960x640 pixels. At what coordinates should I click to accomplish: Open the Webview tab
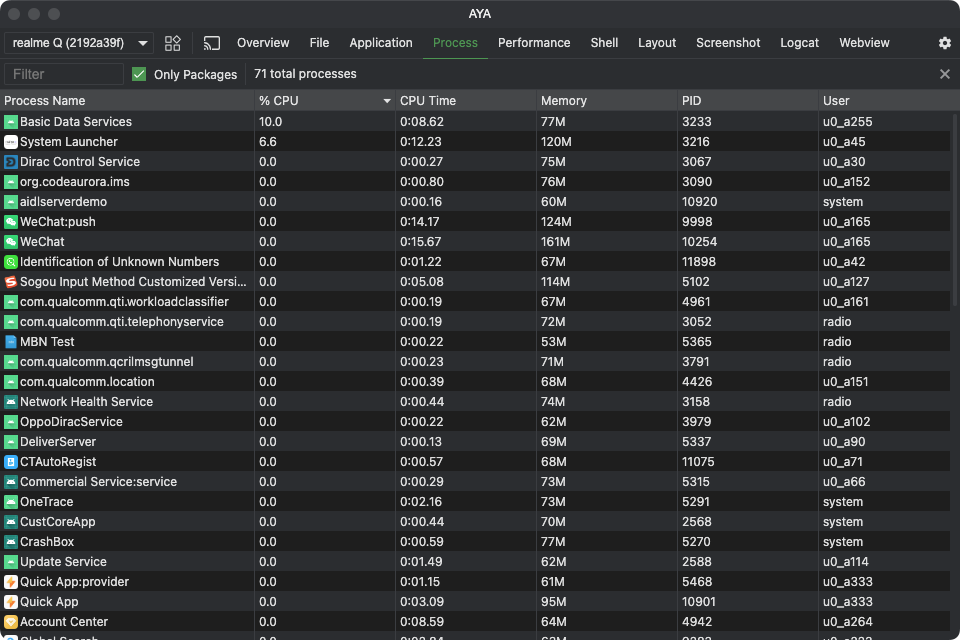864,43
